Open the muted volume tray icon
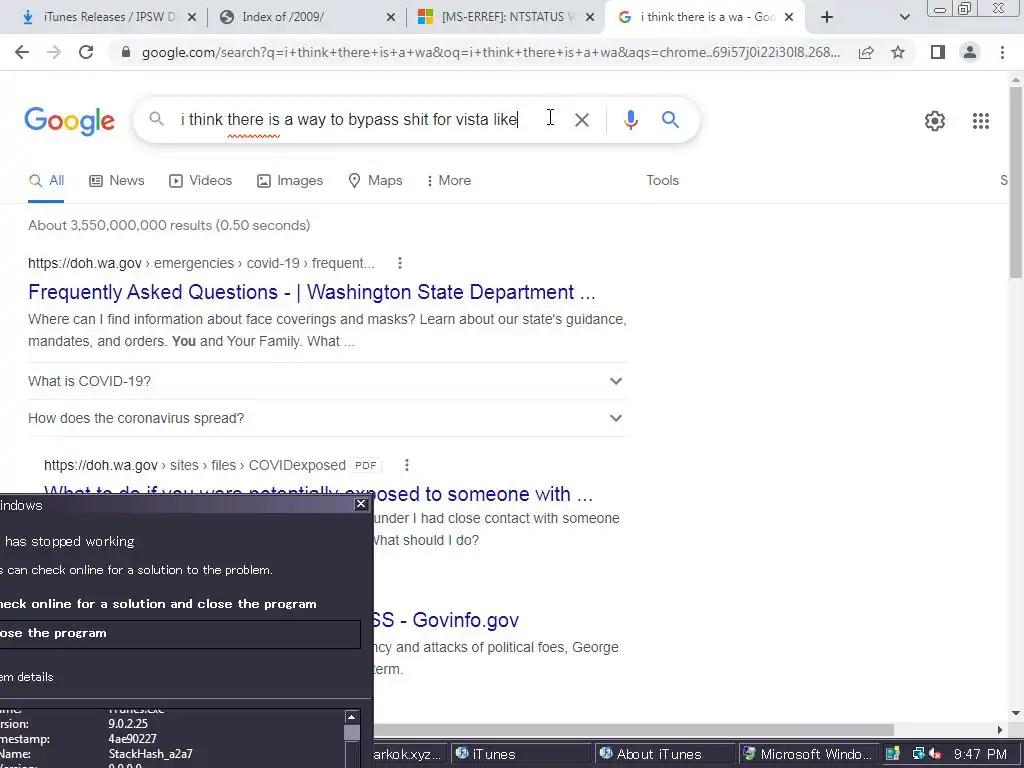The width and height of the screenshot is (1024, 768). (935, 754)
